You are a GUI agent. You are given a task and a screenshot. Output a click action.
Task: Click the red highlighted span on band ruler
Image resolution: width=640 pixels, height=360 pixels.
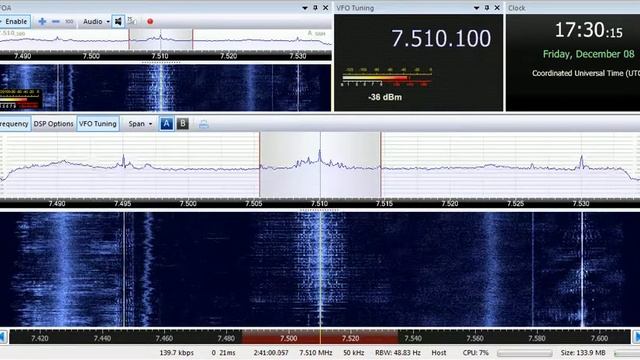tap(320, 338)
